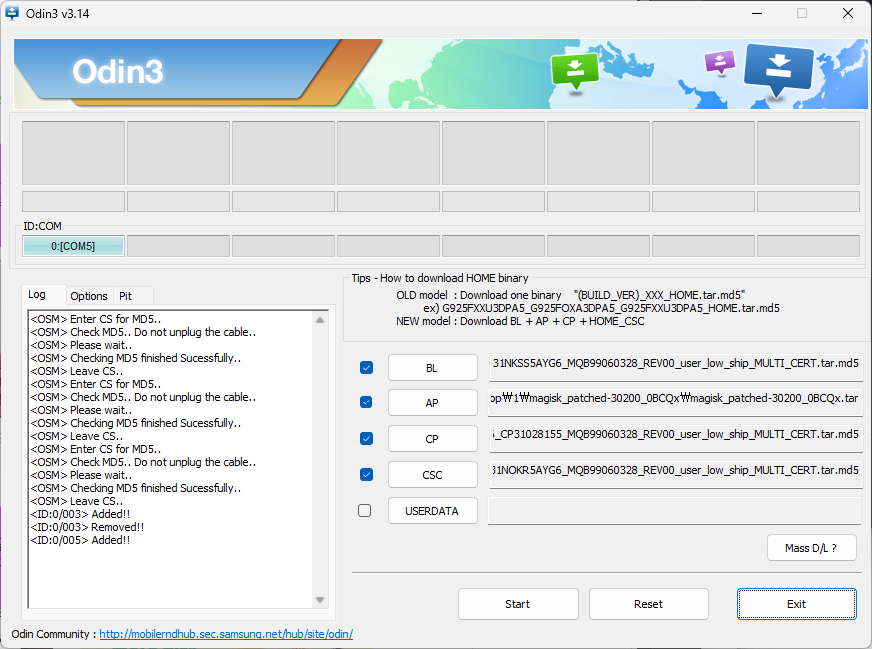Click the 'ID:COM' label
Image resolution: width=872 pixels, height=649 pixels.
pyautogui.click(x=42, y=226)
